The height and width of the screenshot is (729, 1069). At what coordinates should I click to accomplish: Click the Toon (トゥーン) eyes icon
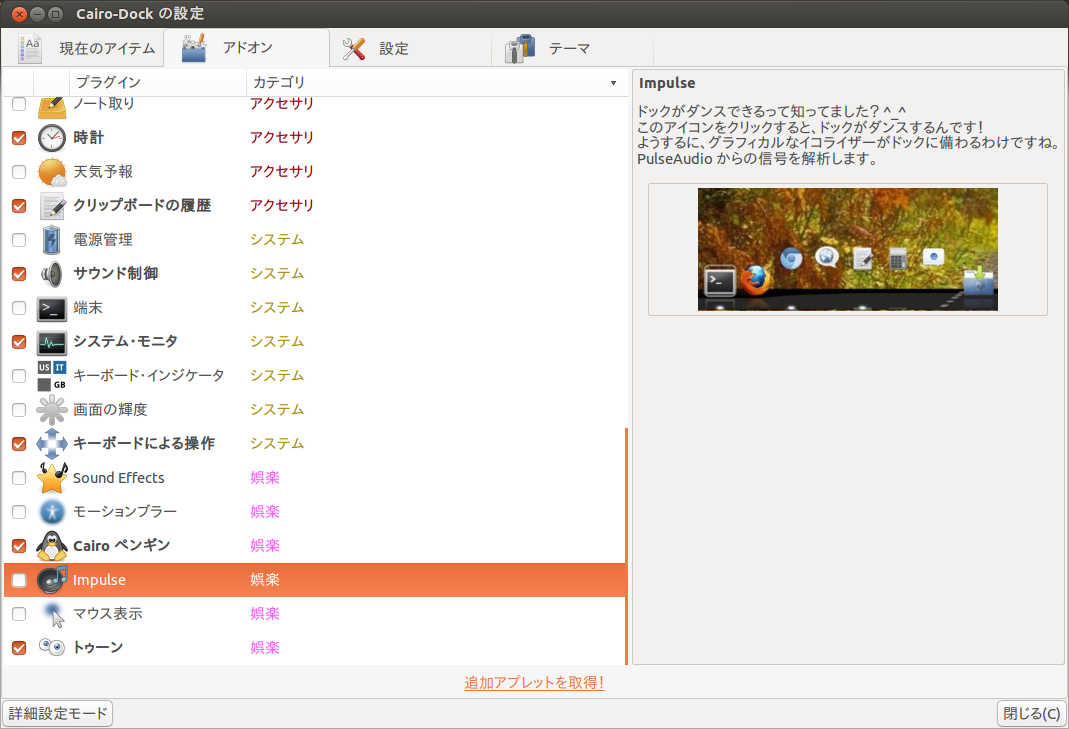tap(52, 646)
